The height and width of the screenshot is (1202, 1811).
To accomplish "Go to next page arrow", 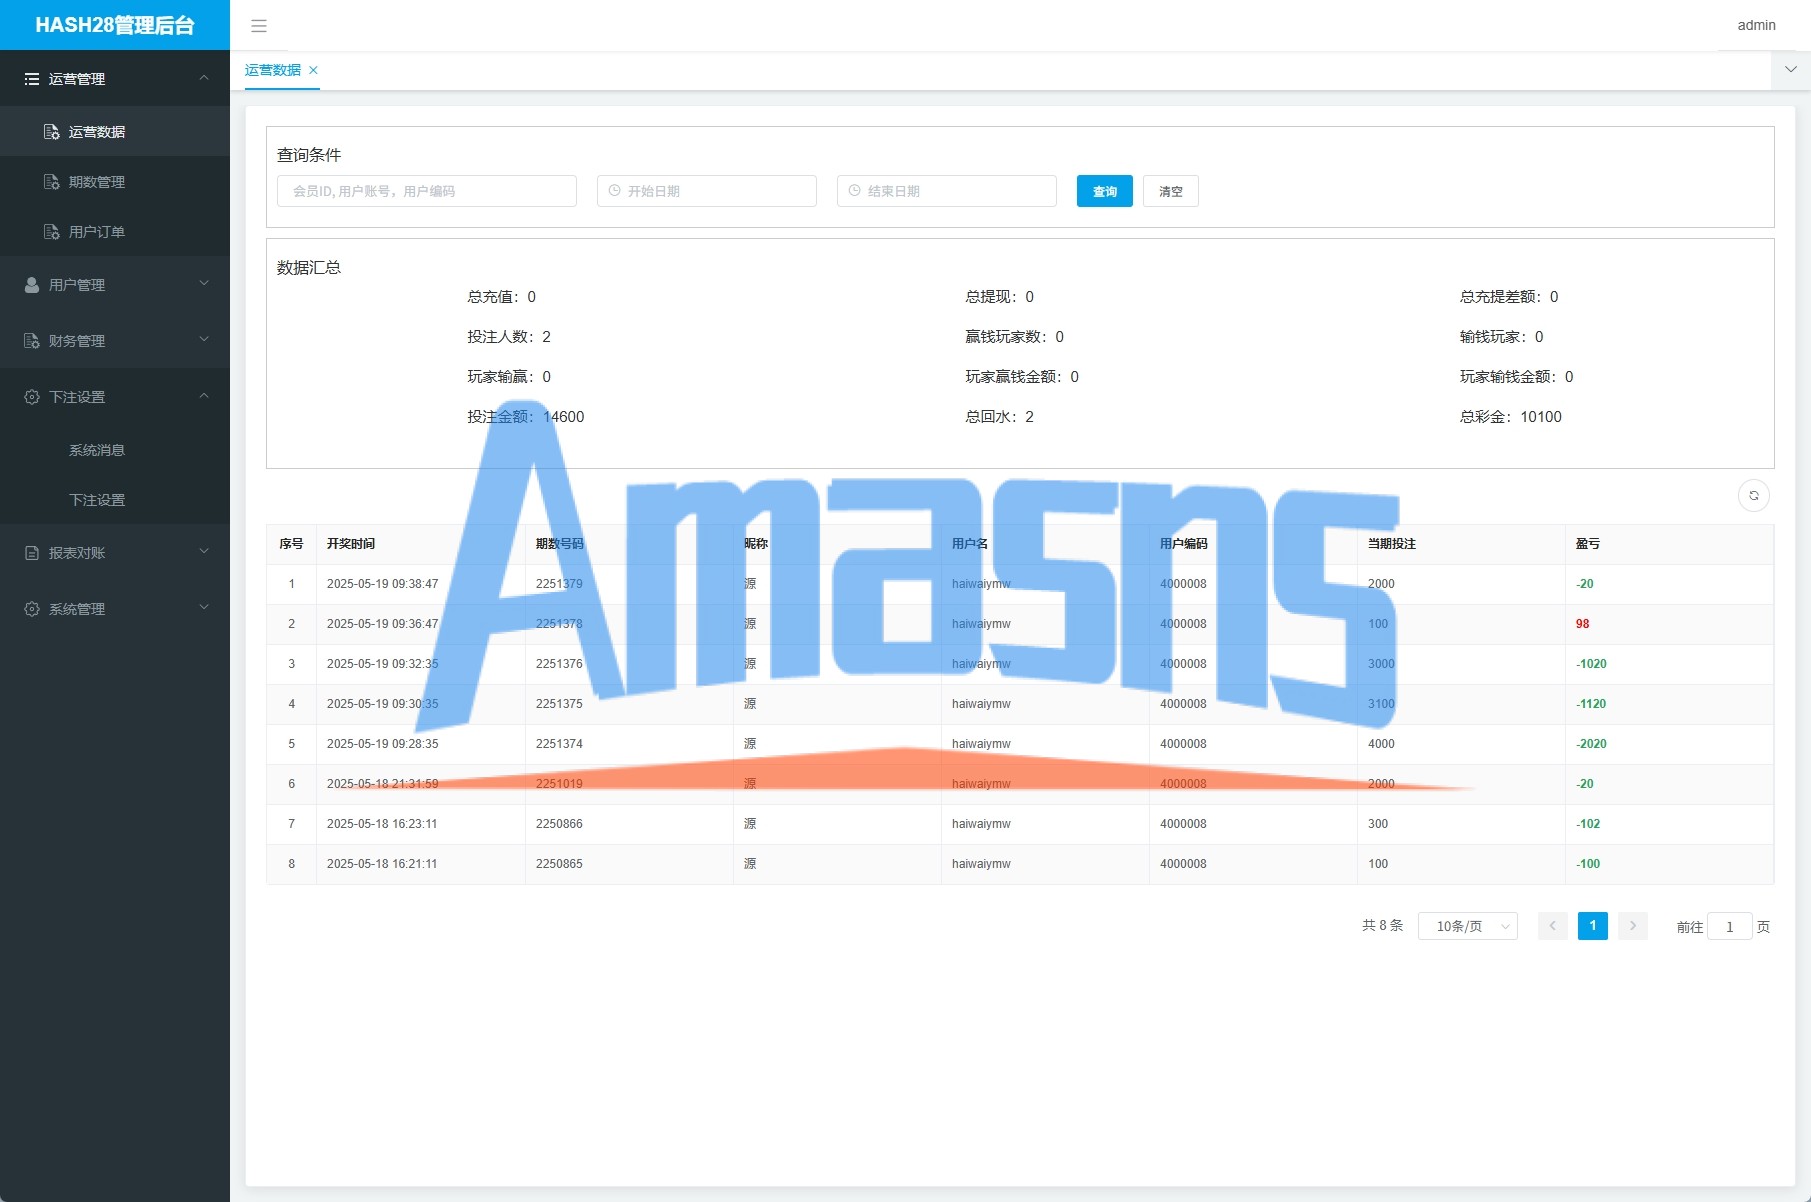I will click(1633, 926).
